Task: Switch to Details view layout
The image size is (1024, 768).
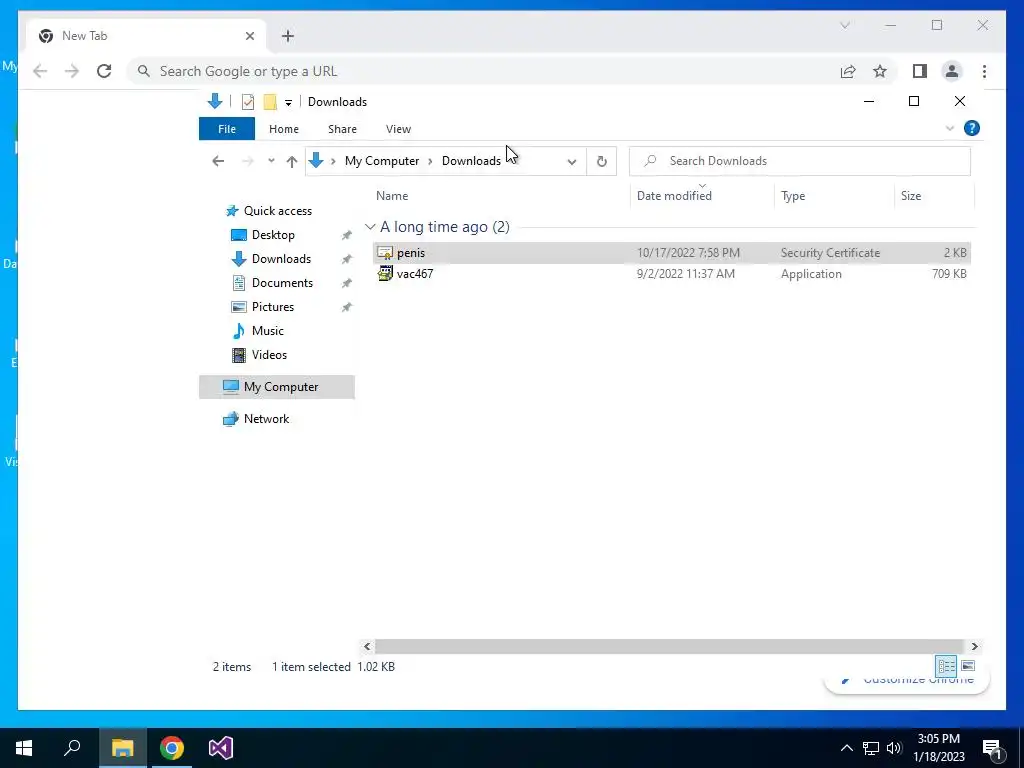Action: coord(946,666)
